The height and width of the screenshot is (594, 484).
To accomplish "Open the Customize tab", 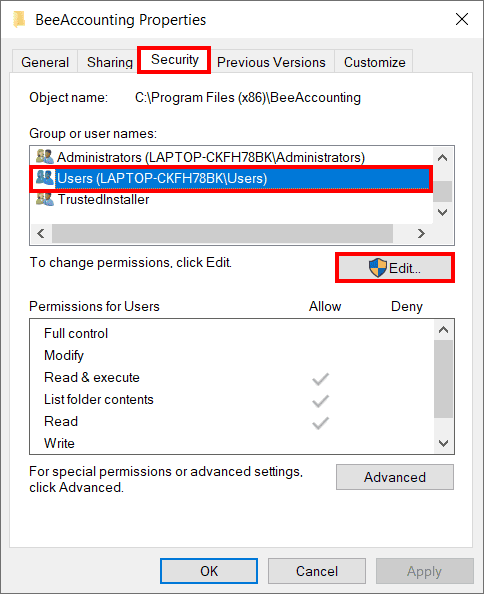I will [375, 62].
